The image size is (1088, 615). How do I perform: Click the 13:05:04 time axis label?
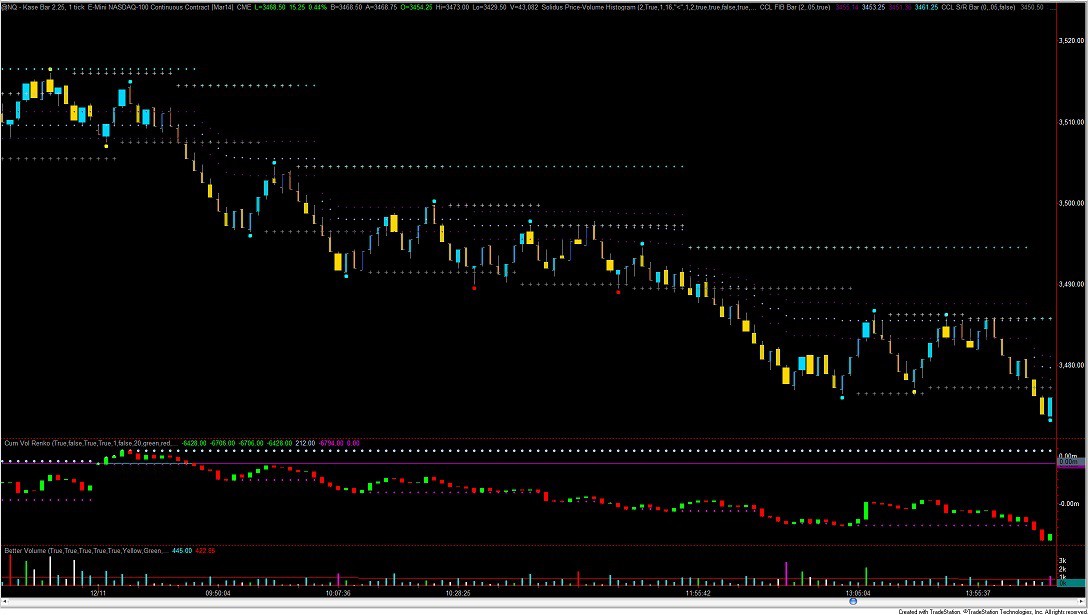click(857, 593)
